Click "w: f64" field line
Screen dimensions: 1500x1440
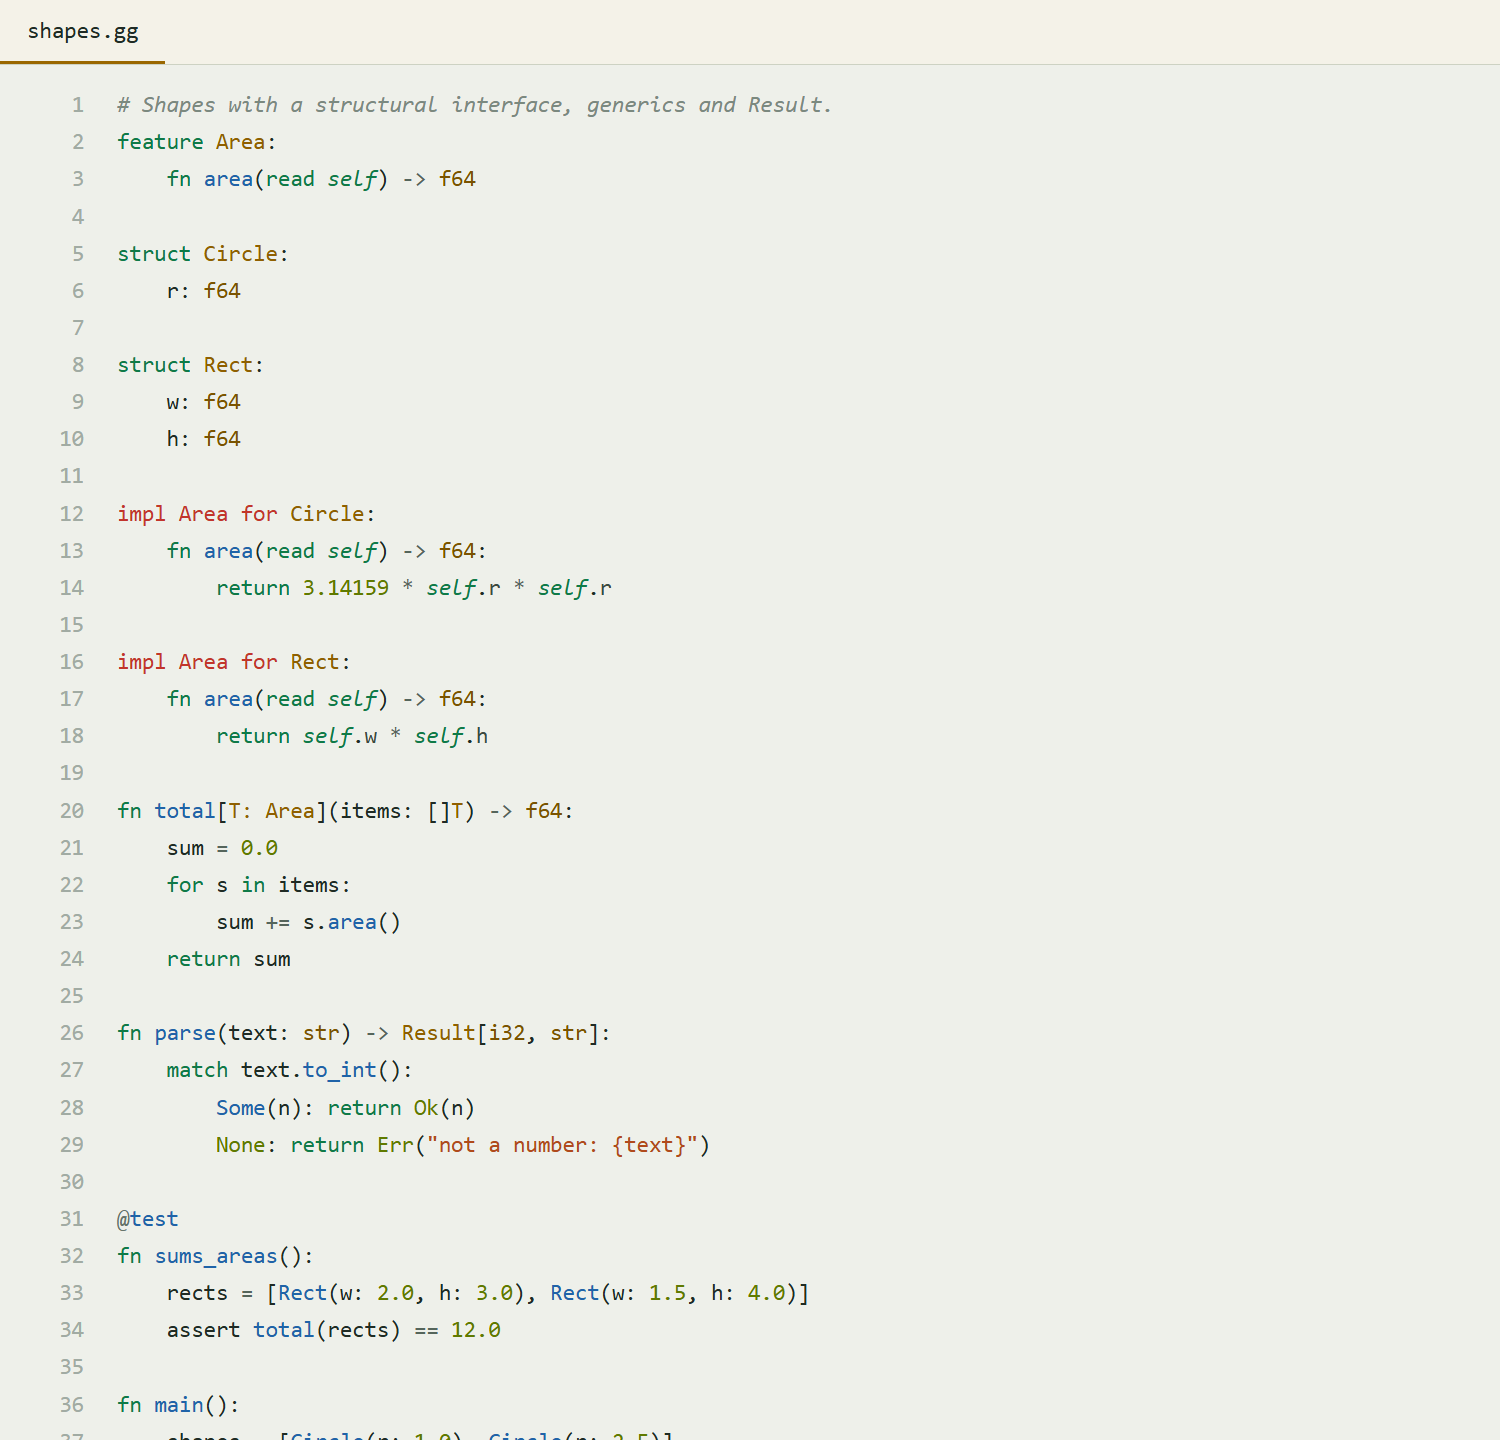pyautogui.click(x=204, y=402)
